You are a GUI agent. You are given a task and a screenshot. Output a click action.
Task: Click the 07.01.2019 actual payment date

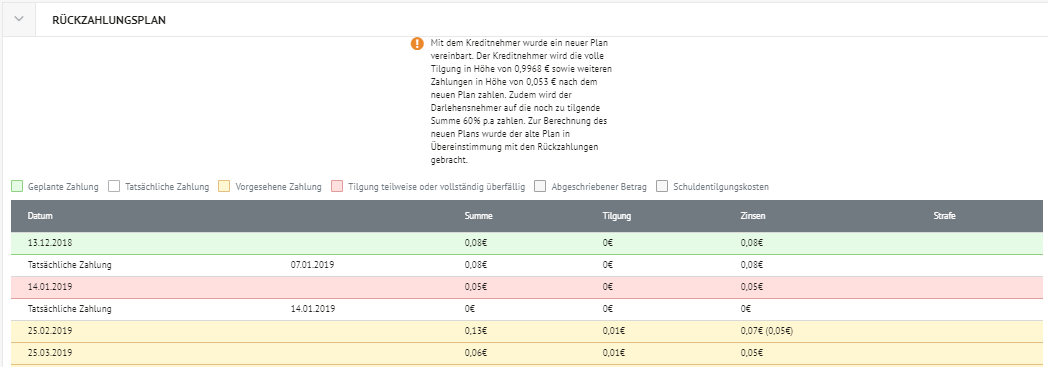312,265
